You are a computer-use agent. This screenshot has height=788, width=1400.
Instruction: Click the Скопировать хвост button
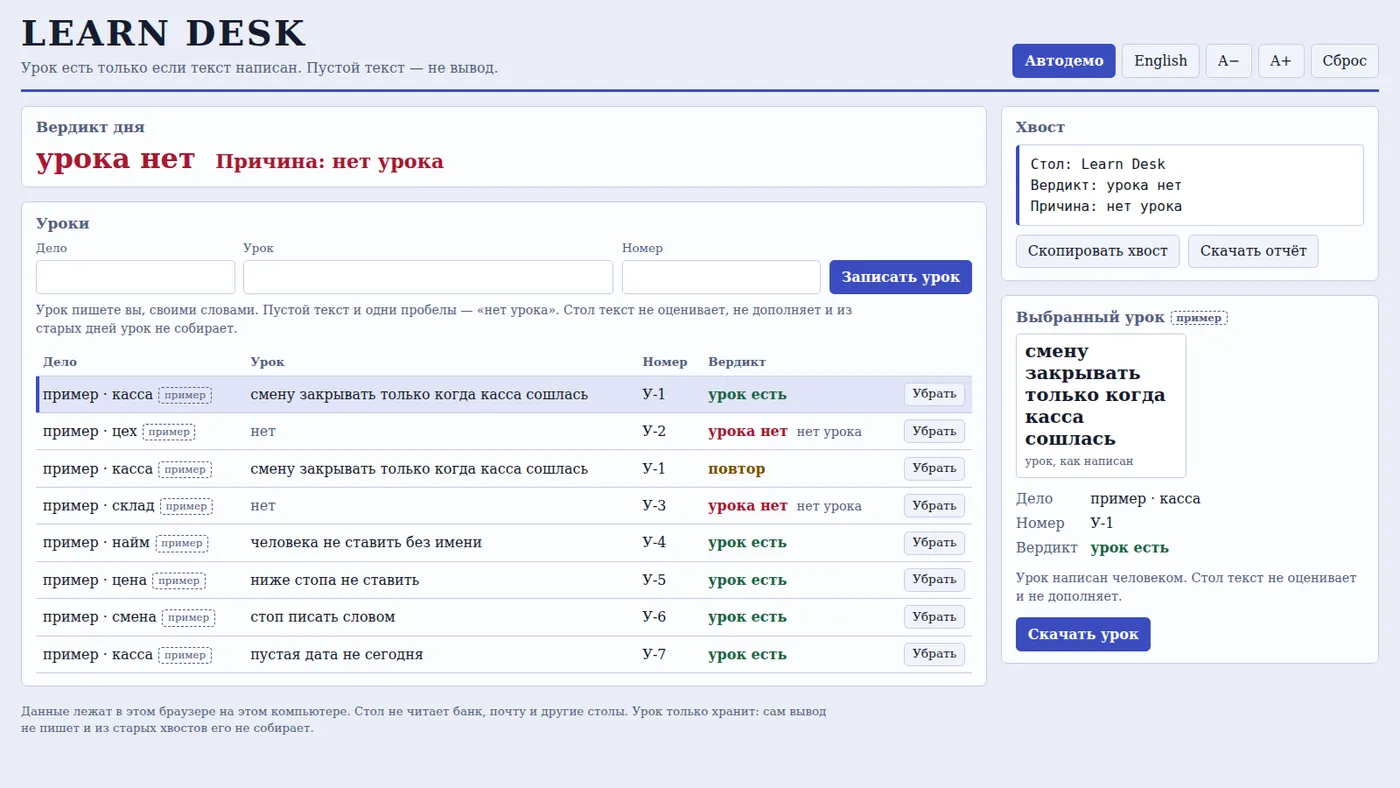coord(1097,251)
